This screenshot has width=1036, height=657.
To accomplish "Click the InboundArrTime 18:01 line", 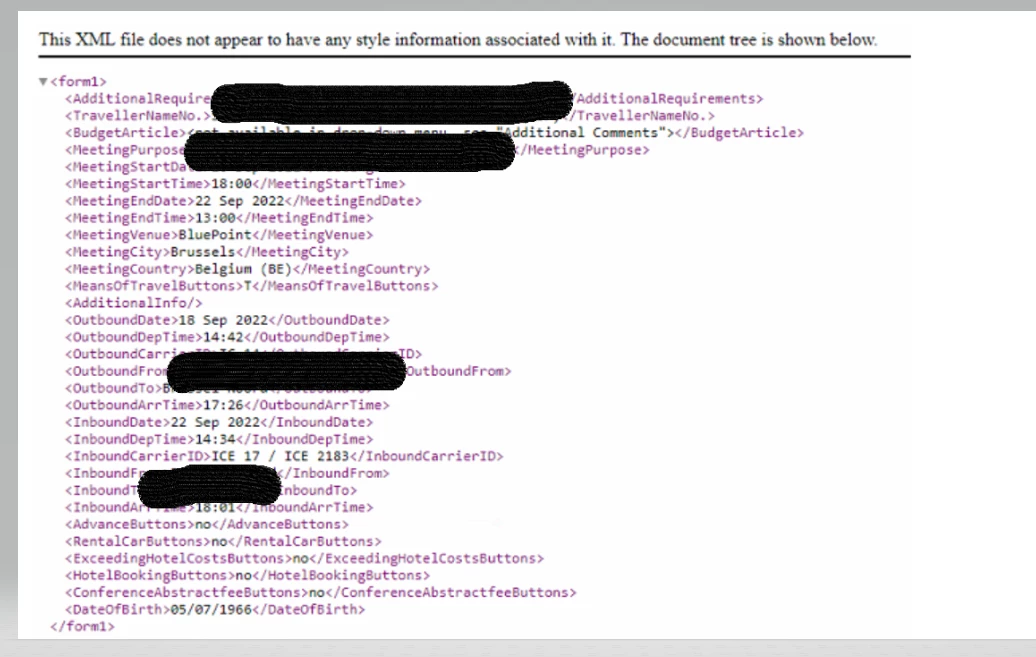I will [219, 508].
